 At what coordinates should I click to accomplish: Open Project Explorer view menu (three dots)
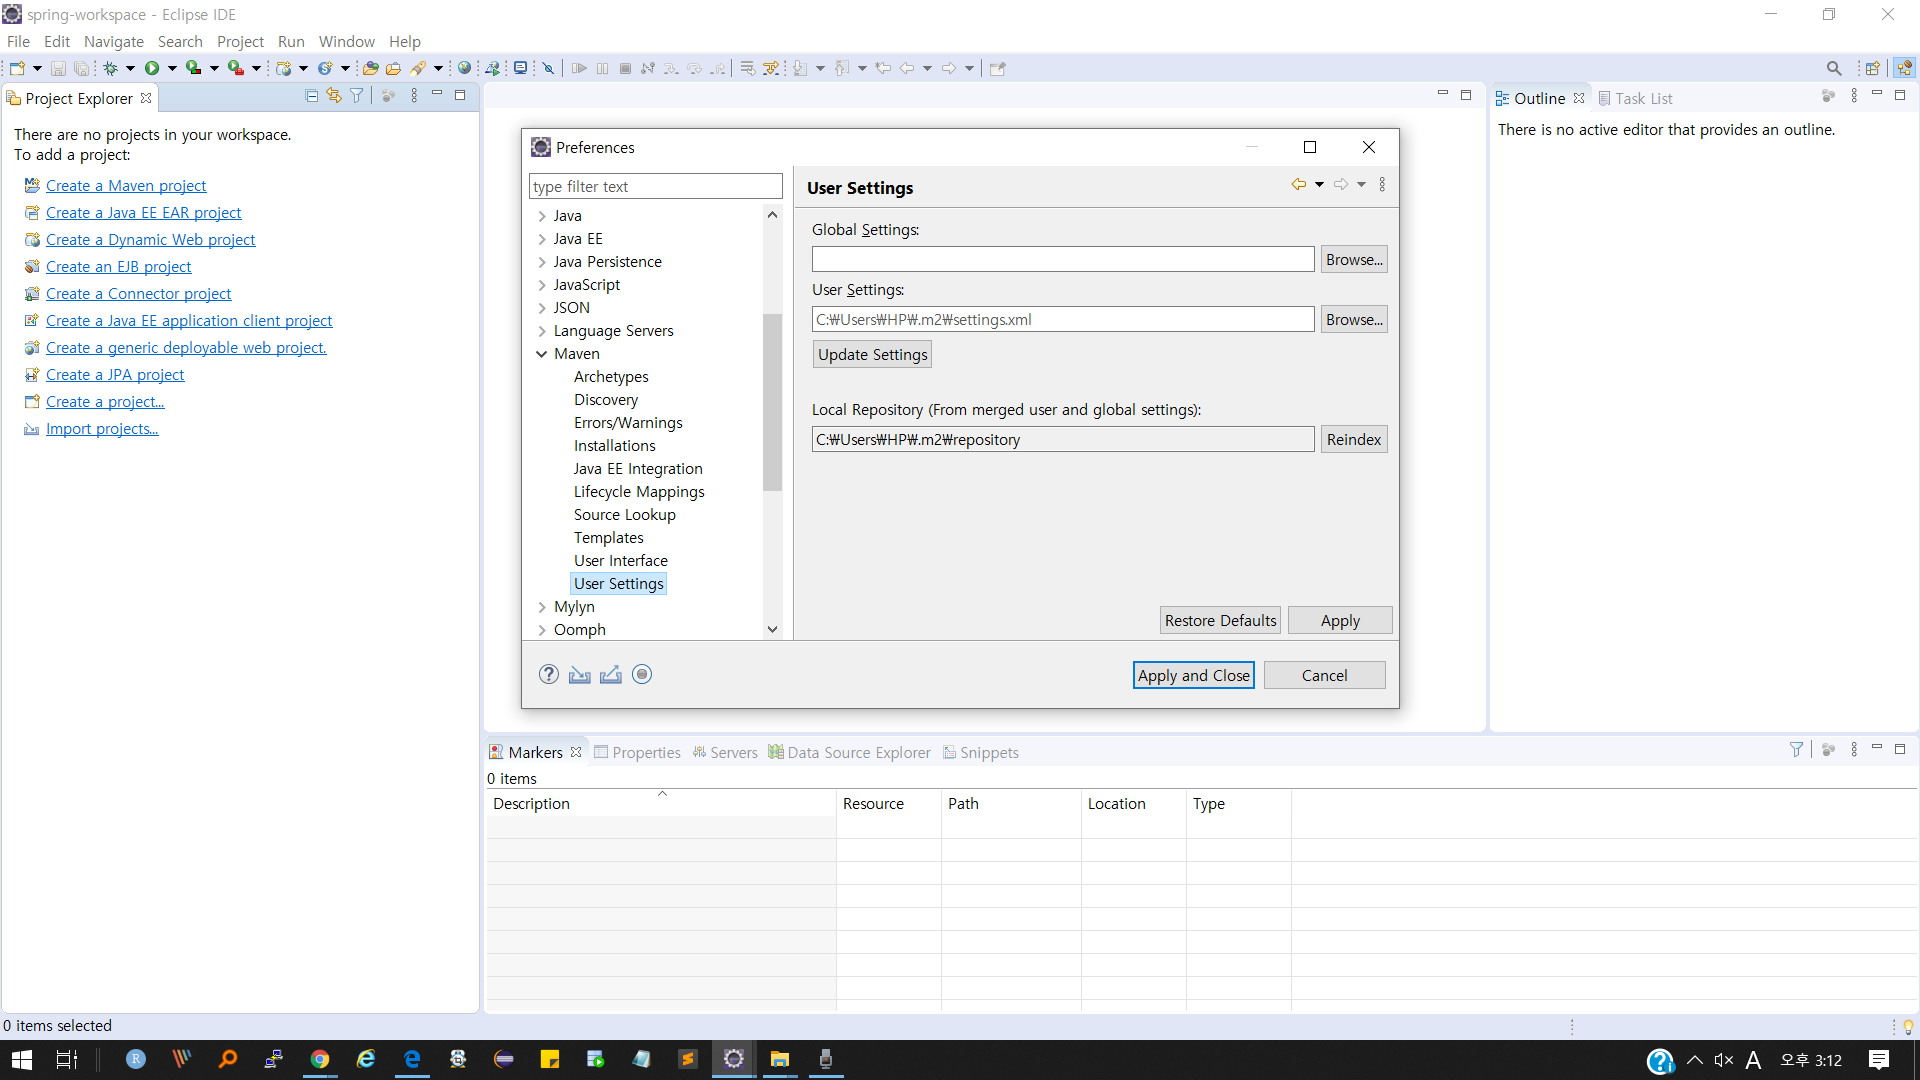coord(414,96)
